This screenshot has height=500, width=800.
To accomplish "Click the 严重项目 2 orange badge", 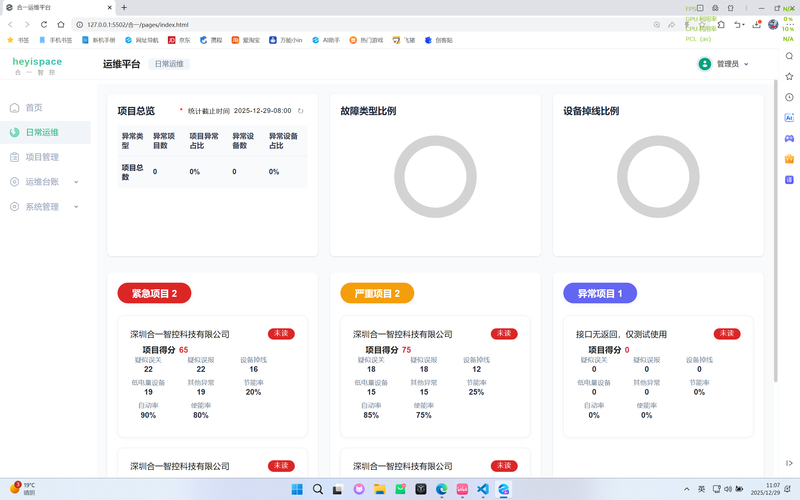I will pos(377,293).
